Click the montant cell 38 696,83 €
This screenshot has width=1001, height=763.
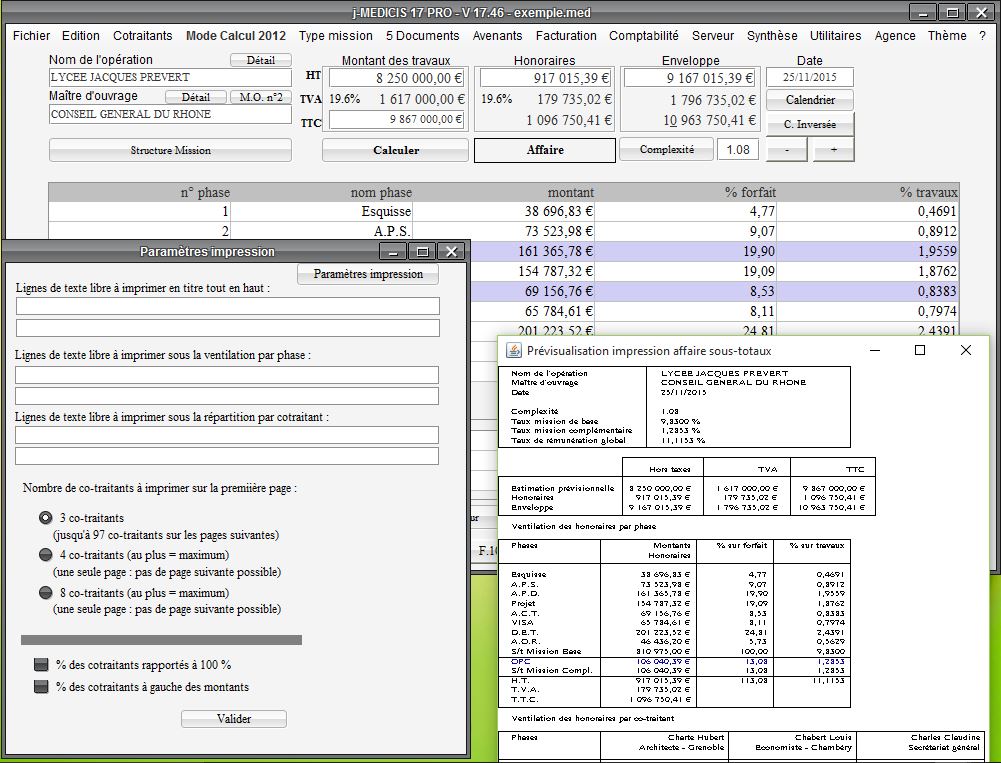pos(504,211)
